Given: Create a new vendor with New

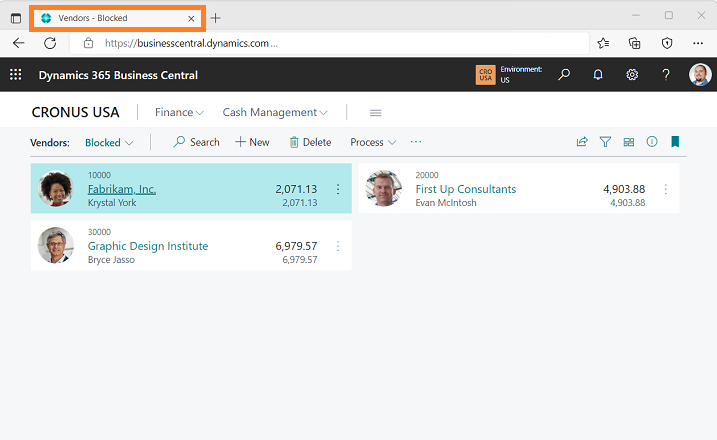Looking at the screenshot, I should [252, 142].
